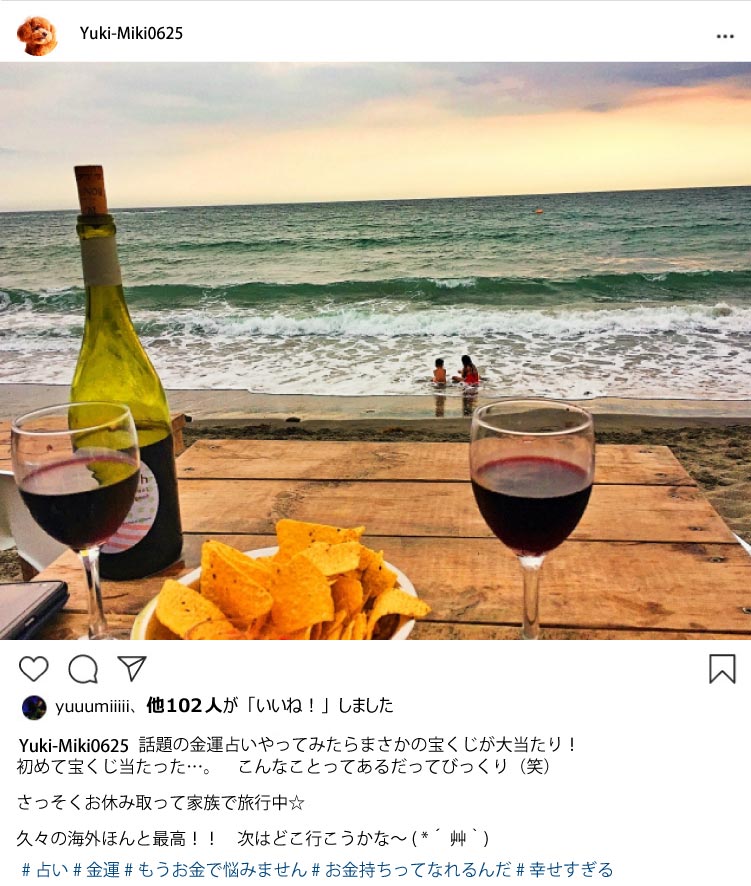
Task: Click the wine bottle in the photo
Action: point(123,373)
